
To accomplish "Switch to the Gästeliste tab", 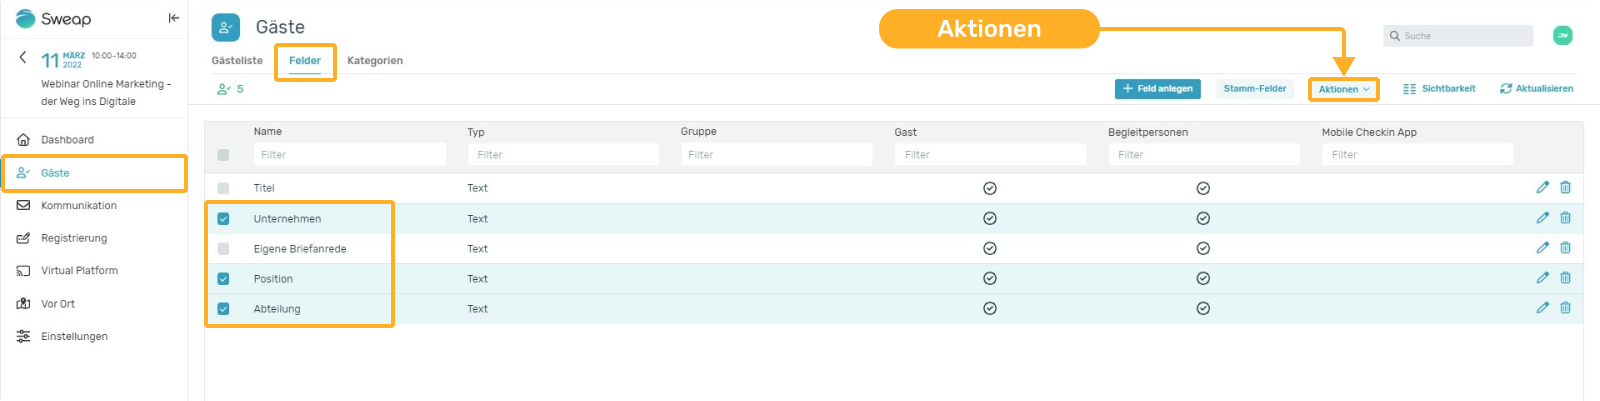I will (x=237, y=61).
